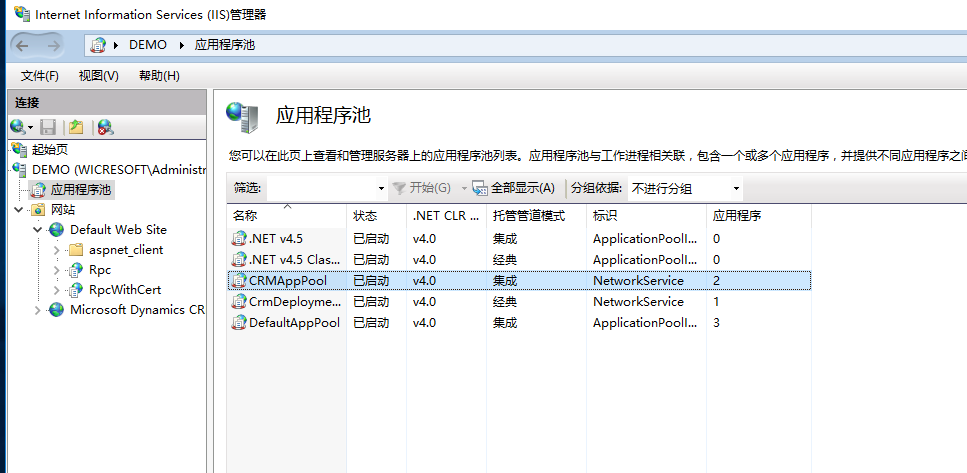Open the 筛选 filter dropdown arrow
Viewport: 967px width, 473px height.
381,189
